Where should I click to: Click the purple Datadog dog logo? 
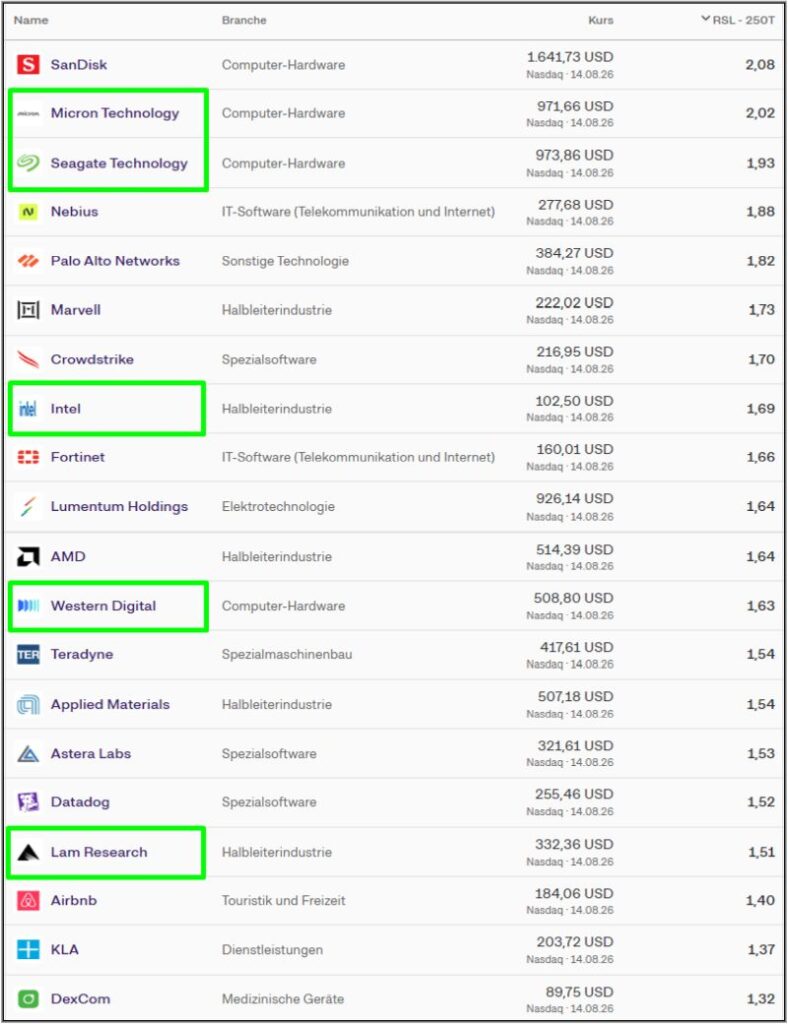pyautogui.click(x=28, y=801)
